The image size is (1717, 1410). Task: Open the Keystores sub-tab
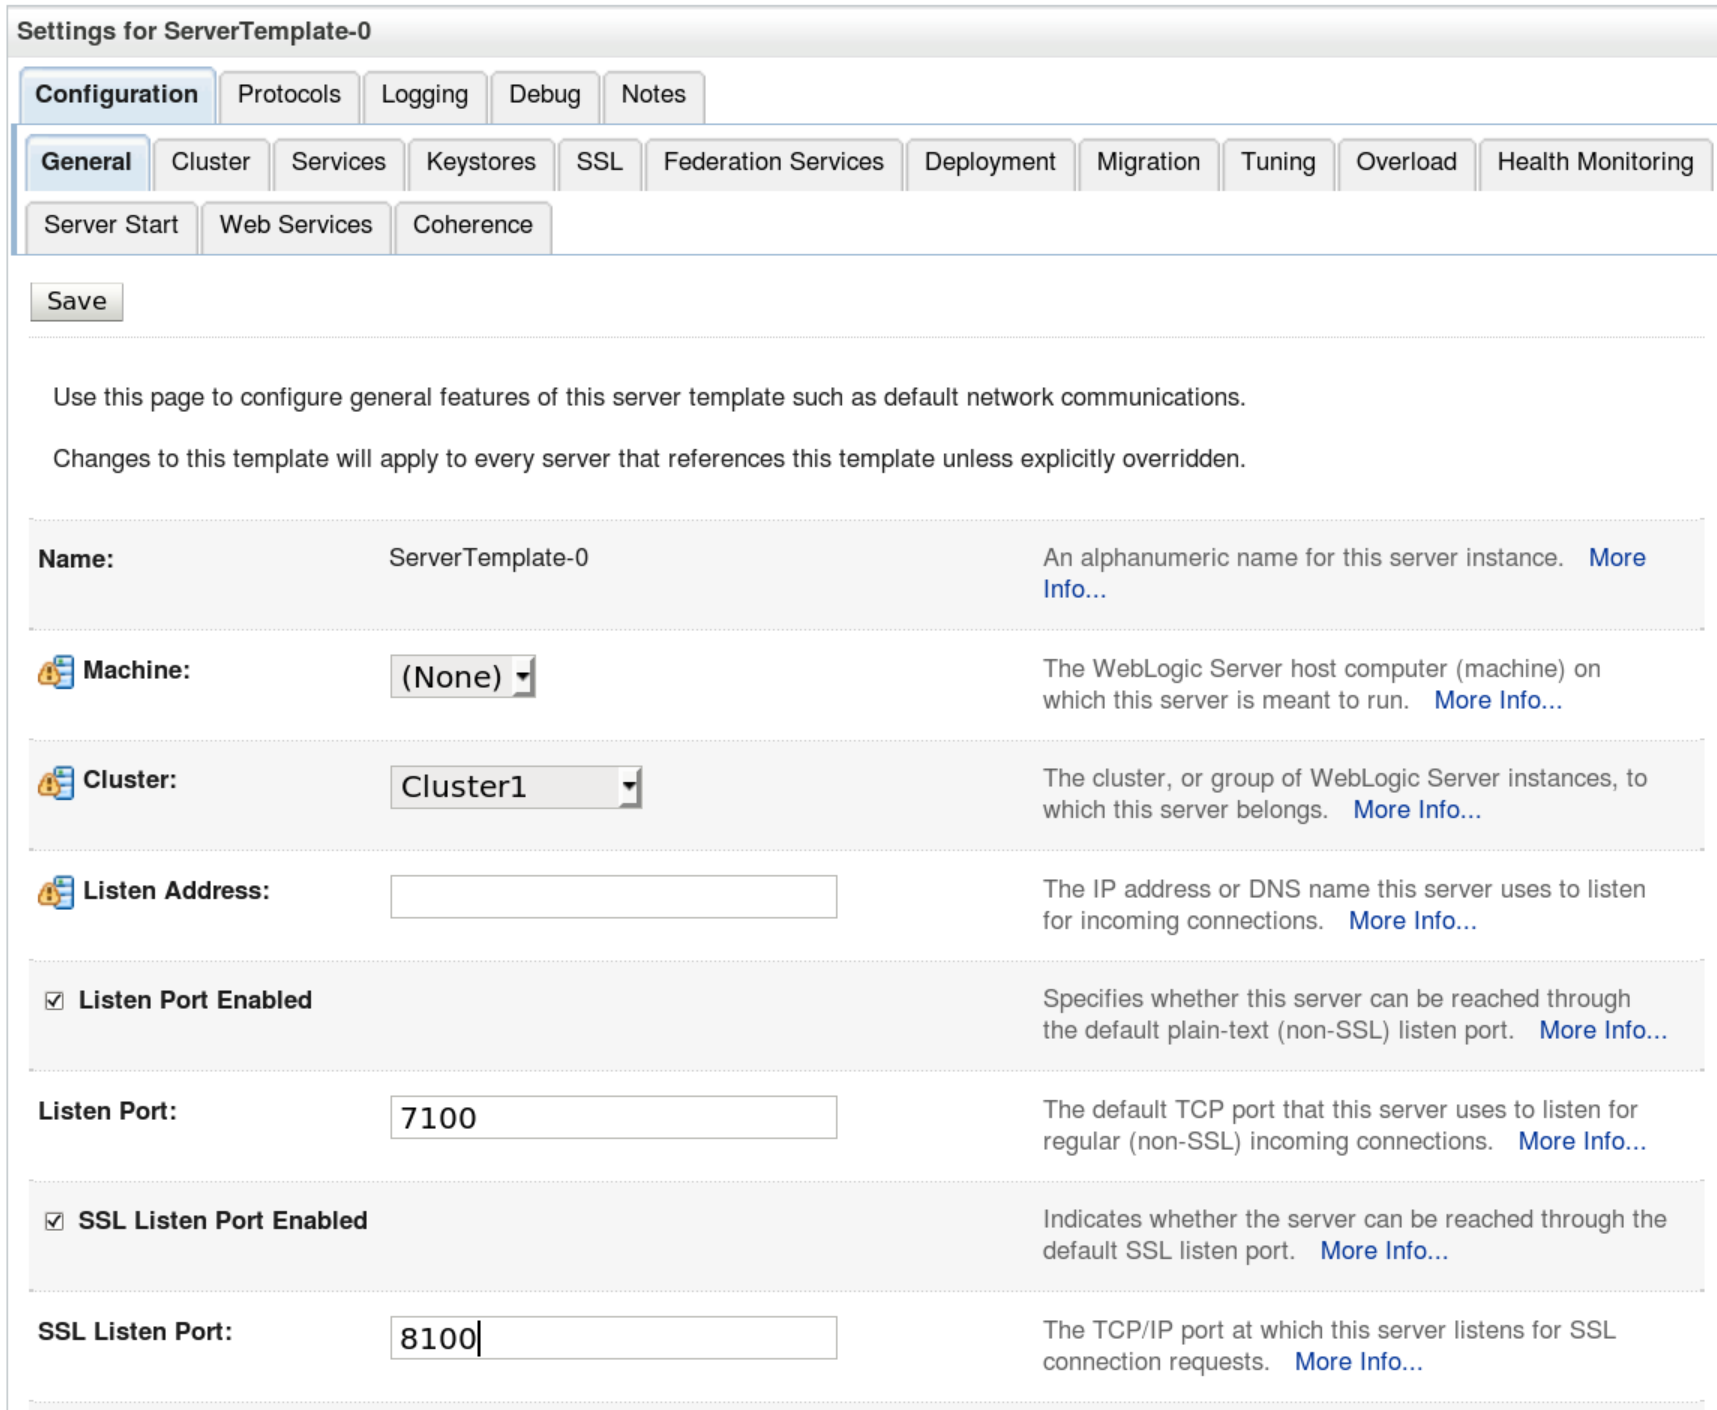coord(481,162)
